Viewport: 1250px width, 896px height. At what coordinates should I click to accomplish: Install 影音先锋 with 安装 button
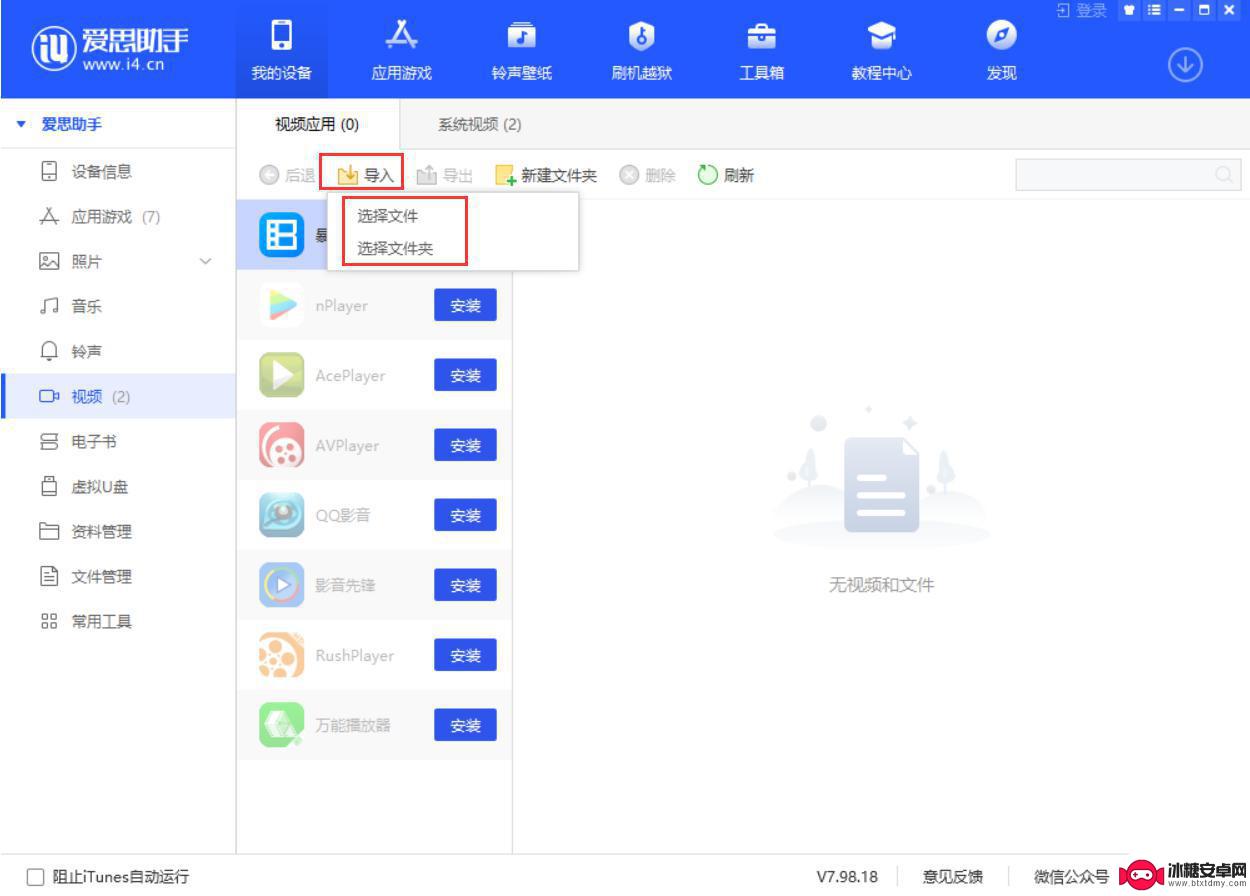pos(465,585)
